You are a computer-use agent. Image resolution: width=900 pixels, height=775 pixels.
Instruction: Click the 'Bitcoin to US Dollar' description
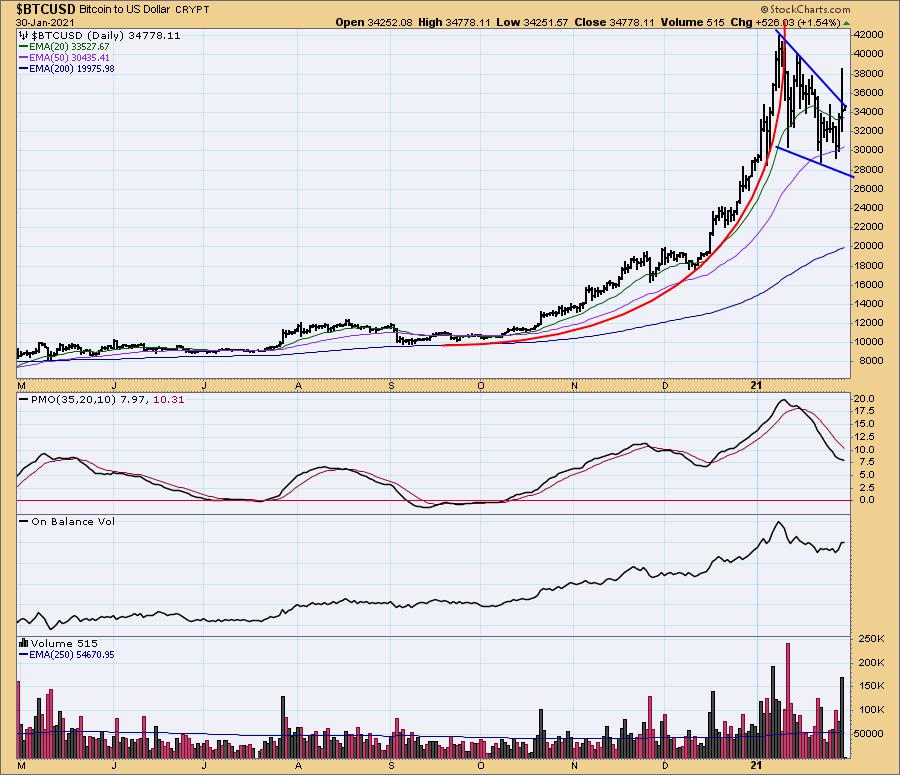(x=125, y=9)
